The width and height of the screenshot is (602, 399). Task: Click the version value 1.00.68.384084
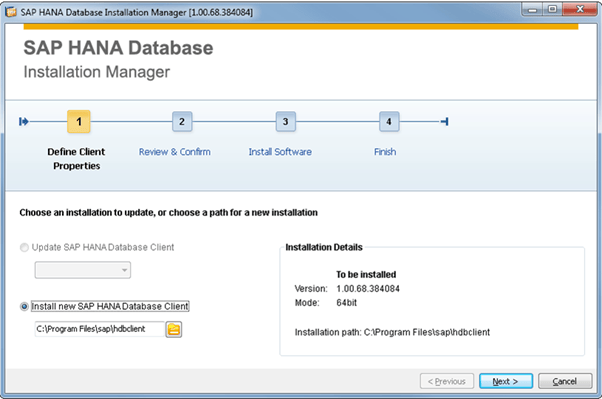coord(368,289)
